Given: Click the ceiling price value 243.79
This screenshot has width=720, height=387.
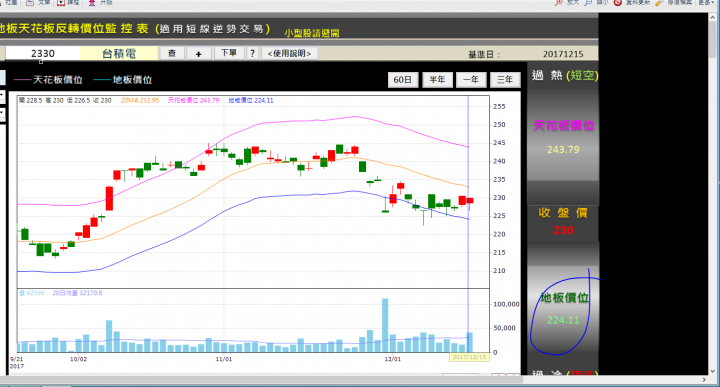Looking at the screenshot, I should [563, 150].
